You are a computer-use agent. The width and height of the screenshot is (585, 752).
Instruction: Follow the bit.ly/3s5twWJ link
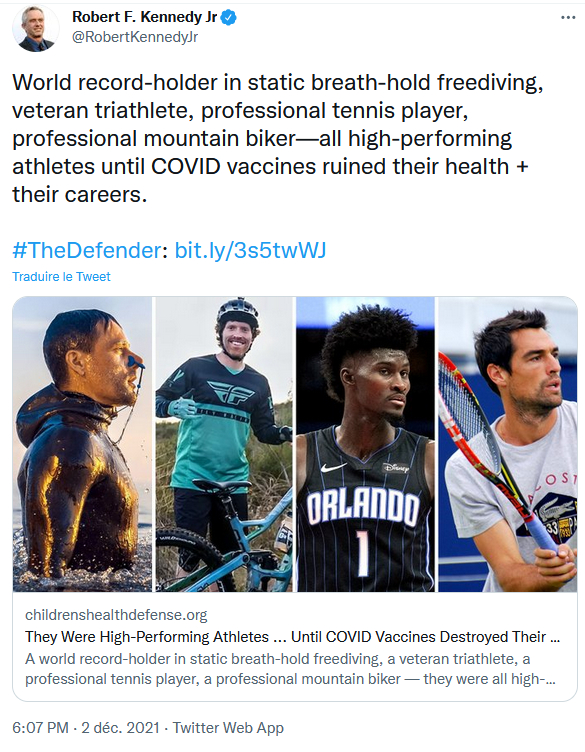(x=250, y=250)
